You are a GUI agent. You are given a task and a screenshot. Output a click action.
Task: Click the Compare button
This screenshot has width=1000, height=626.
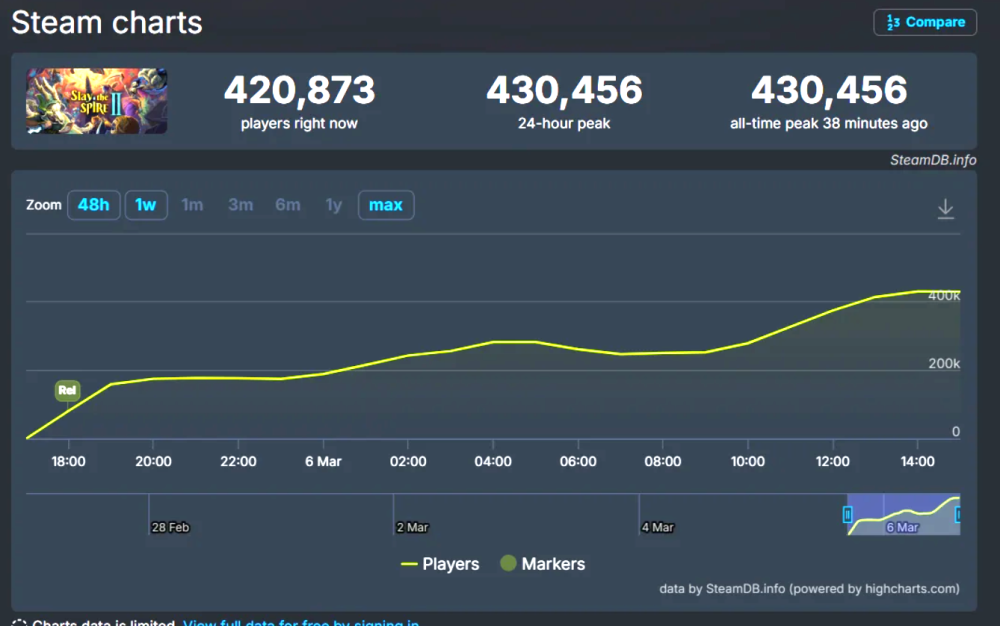click(x=925, y=22)
